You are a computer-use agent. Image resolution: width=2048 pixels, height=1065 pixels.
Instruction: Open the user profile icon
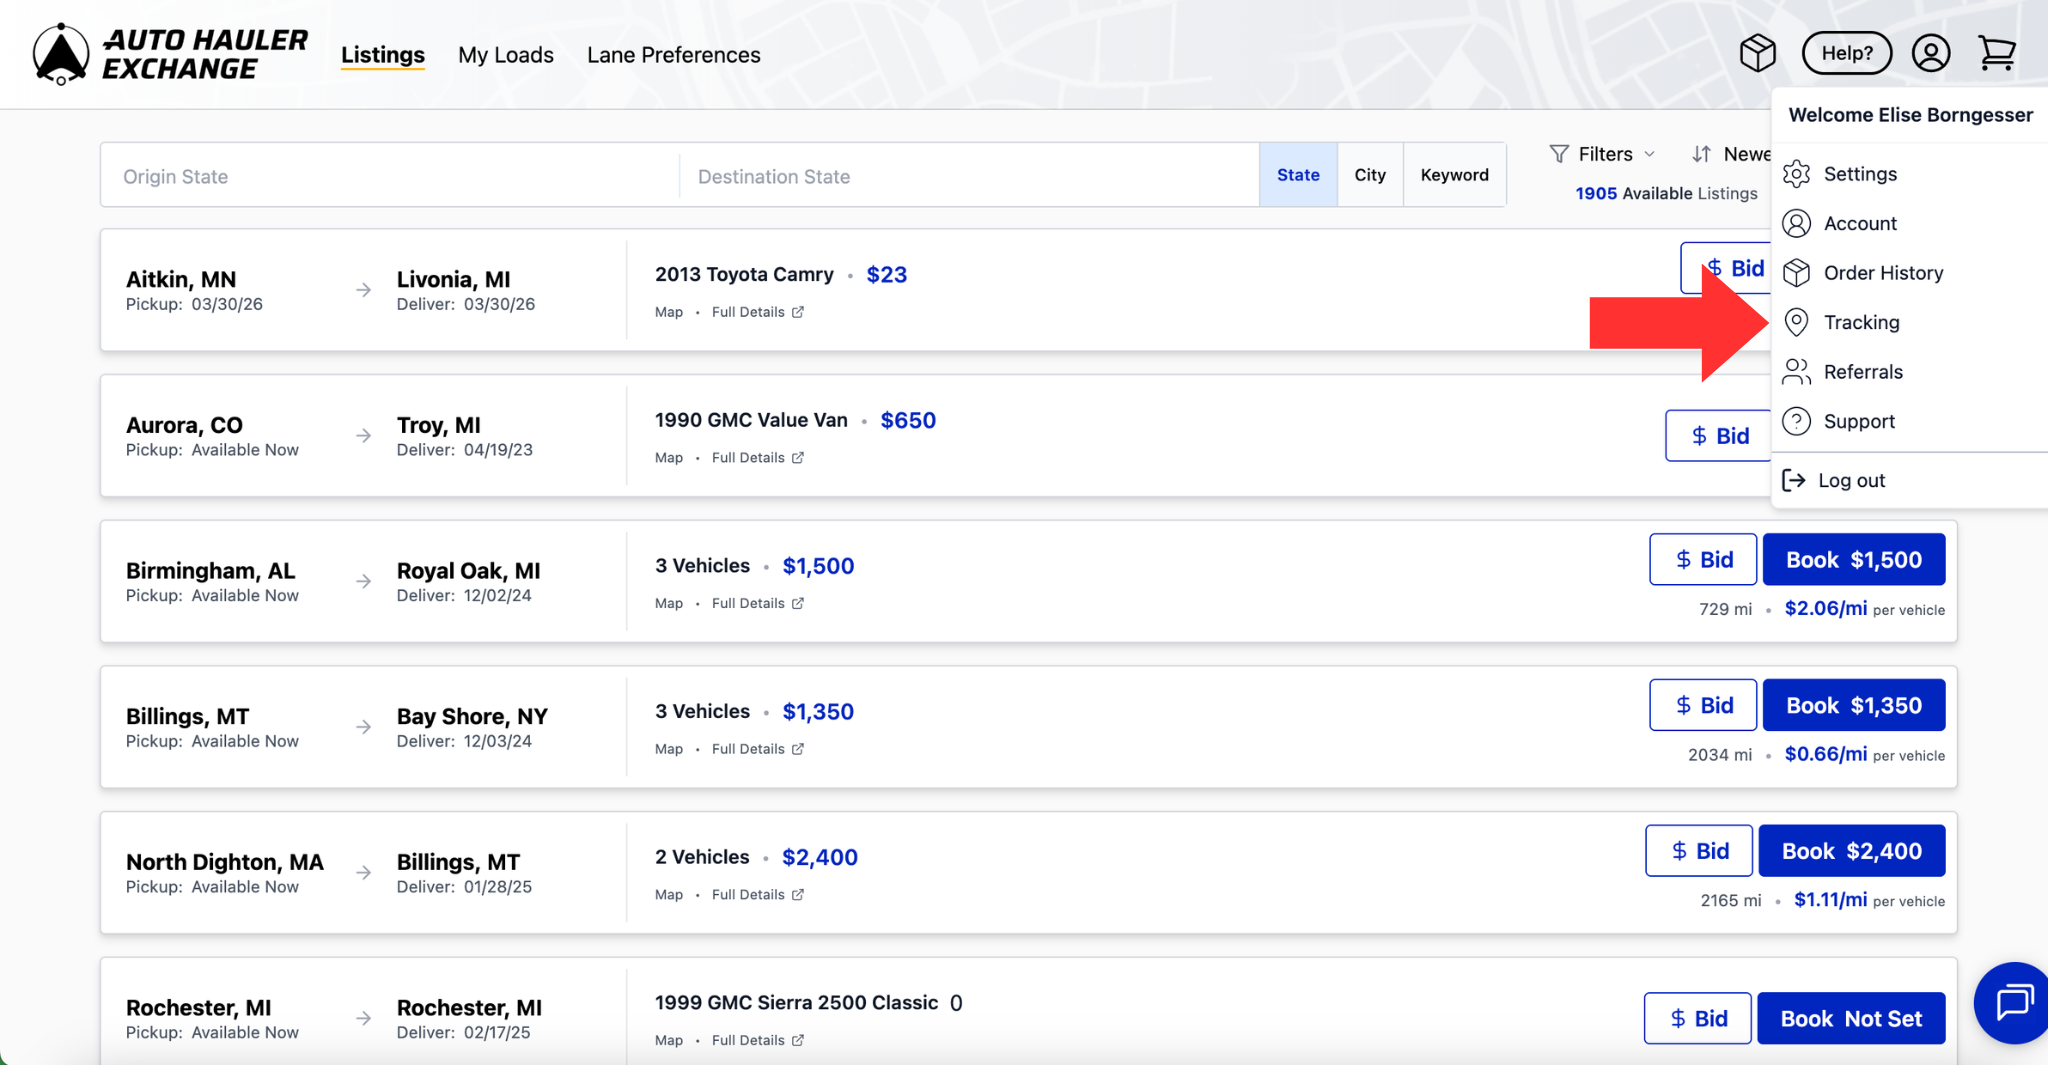[x=1930, y=53]
